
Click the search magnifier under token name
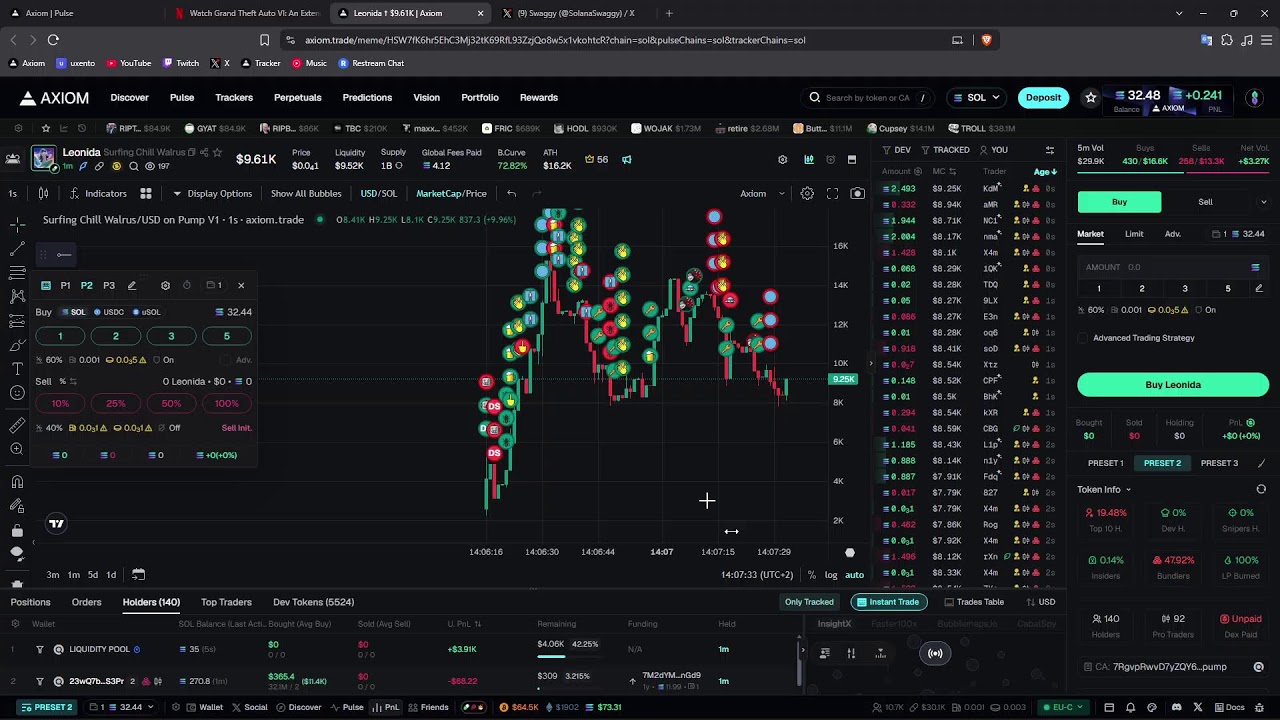pyautogui.click(x=133, y=166)
